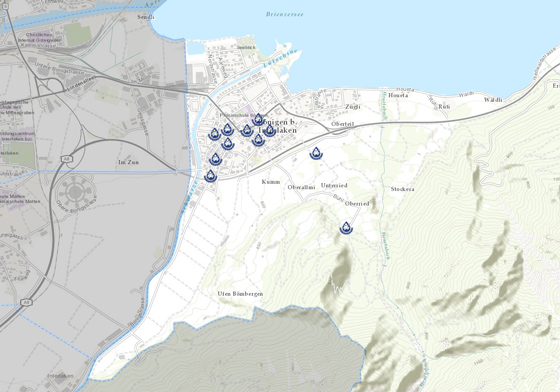
Task: Click the lower A8 road shield
Action: tap(26, 303)
